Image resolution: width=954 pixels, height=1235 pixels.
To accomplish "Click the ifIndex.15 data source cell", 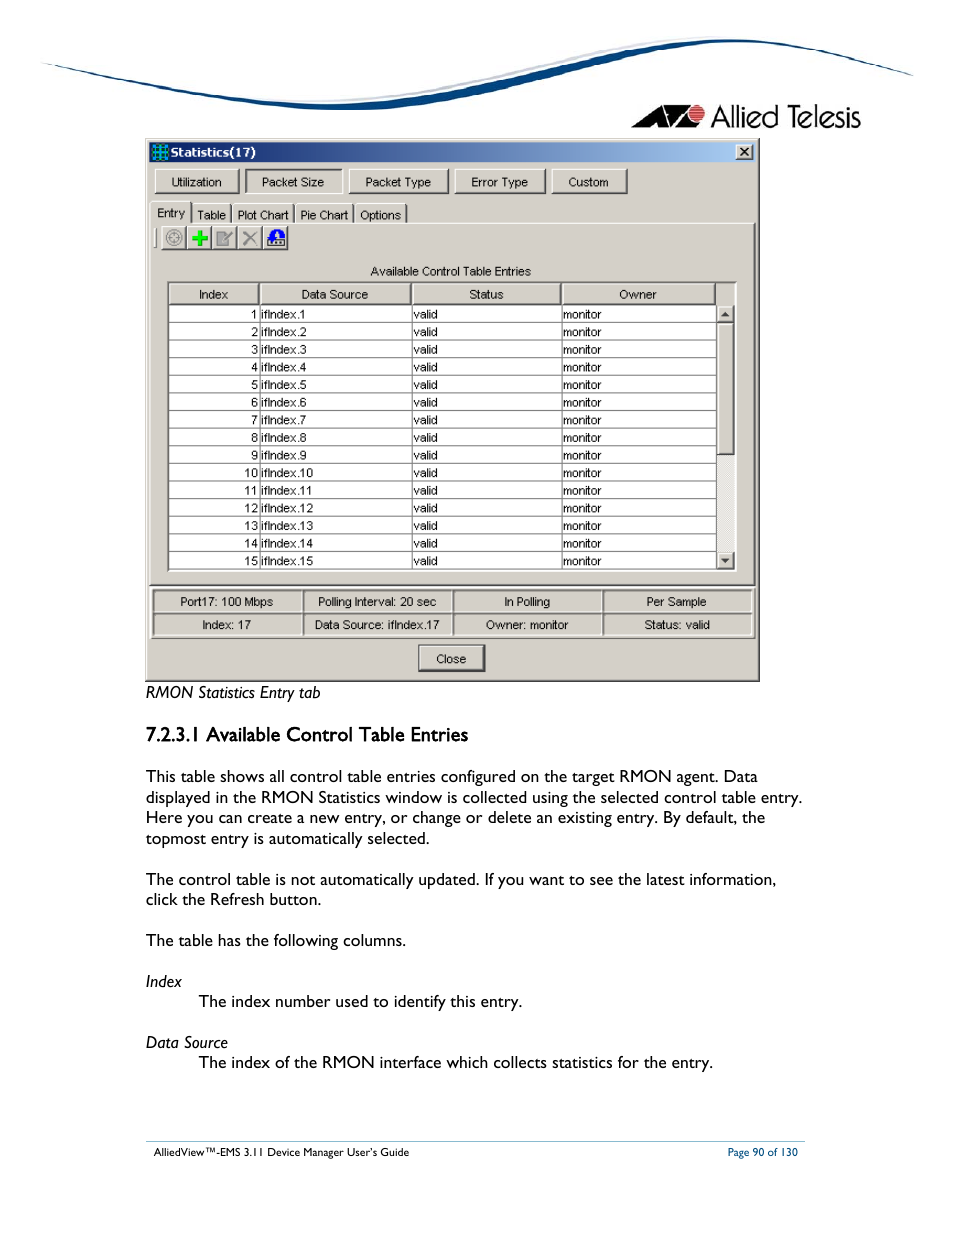I will click(335, 561).
